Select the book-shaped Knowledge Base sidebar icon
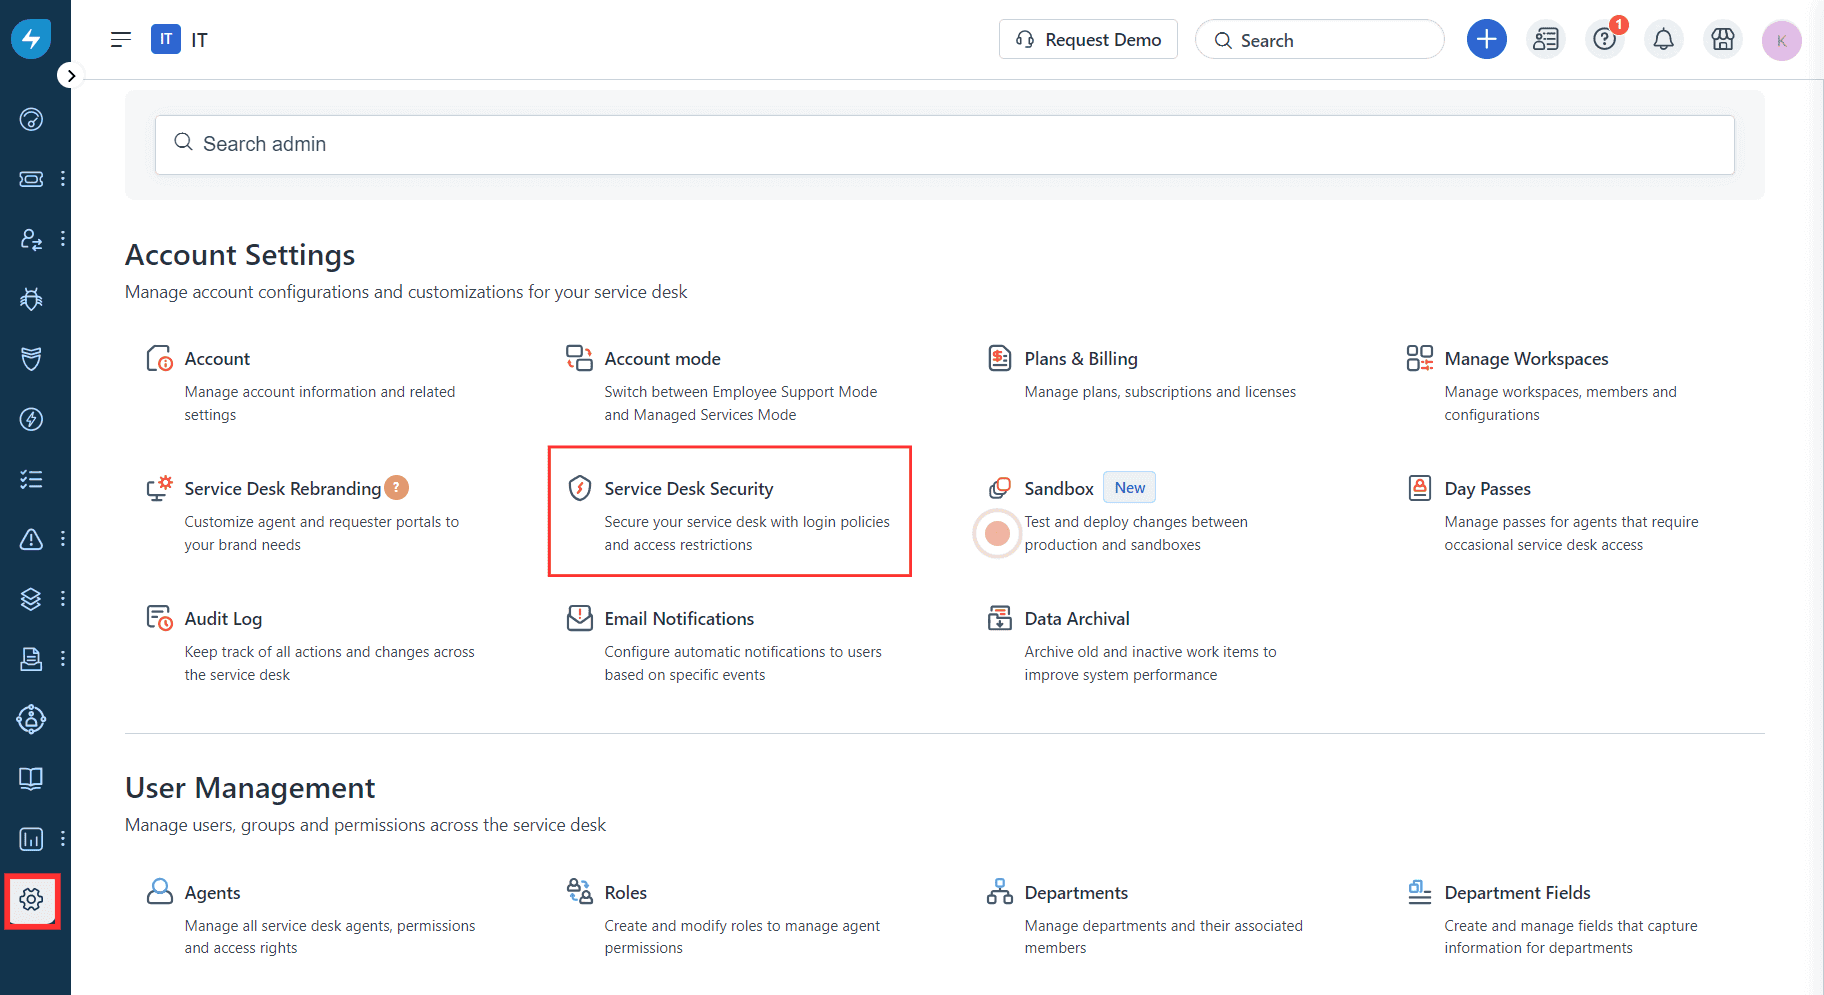Image resolution: width=1824 pixels, height=995 pixels. coord(31,778)
